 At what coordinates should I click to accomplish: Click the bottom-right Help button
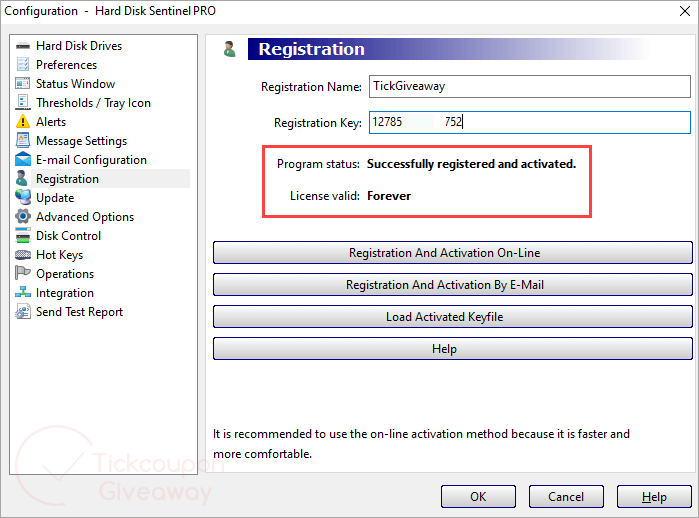point(654,497)
